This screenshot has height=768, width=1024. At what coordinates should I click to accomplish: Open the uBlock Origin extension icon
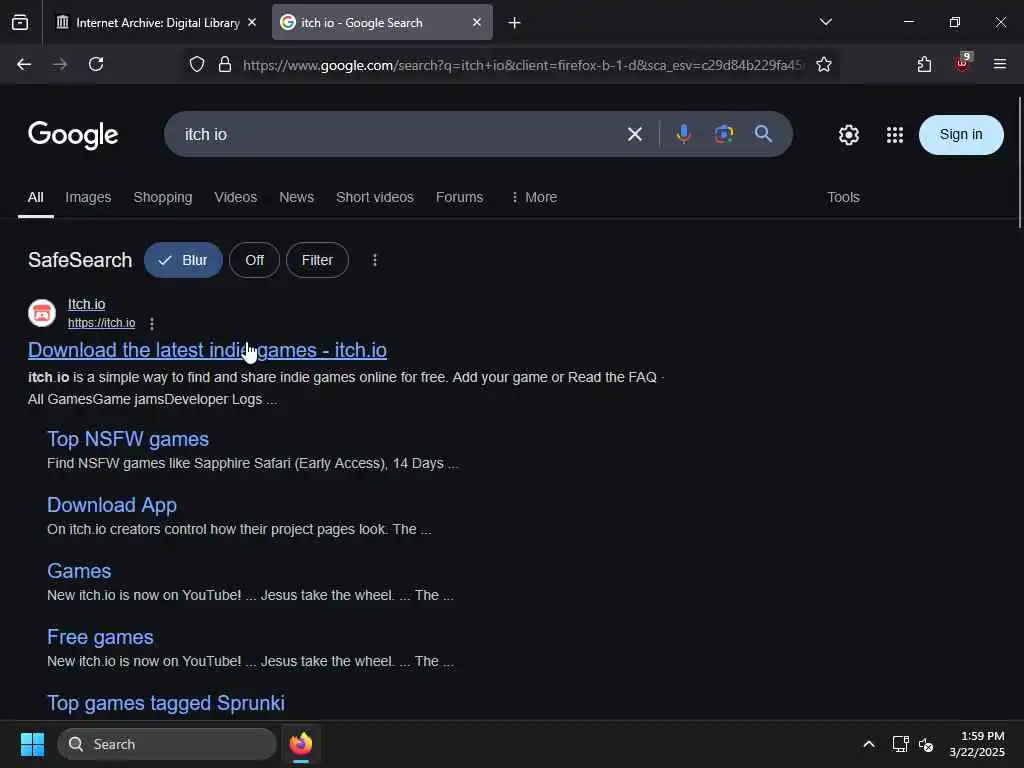[x=963, y=63]
